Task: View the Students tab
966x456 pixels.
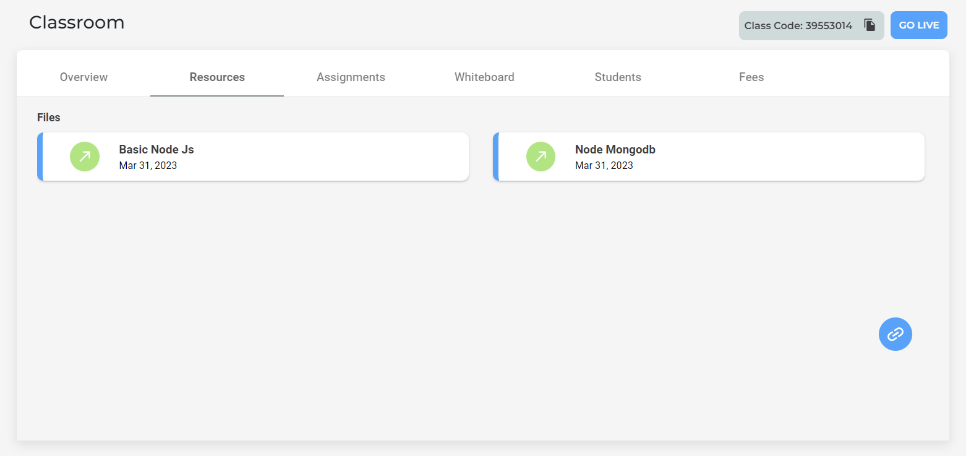Action: point(618,77)
